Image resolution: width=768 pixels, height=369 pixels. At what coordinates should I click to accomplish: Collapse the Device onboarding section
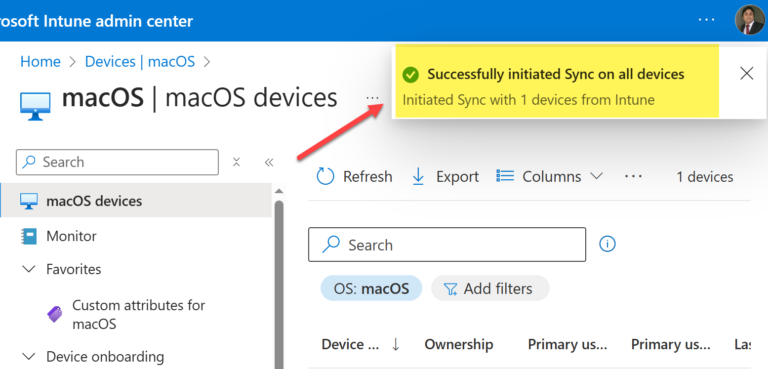(29, 356)
